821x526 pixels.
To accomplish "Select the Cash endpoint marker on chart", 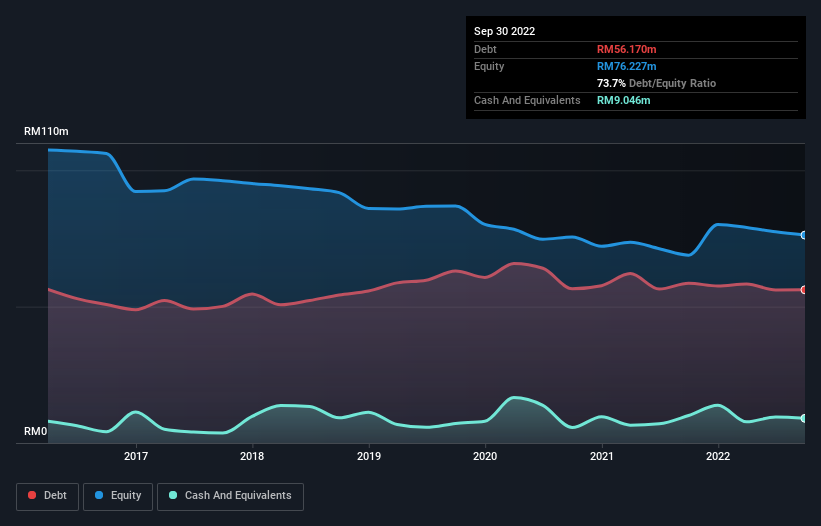I will [x=804, y=418].
